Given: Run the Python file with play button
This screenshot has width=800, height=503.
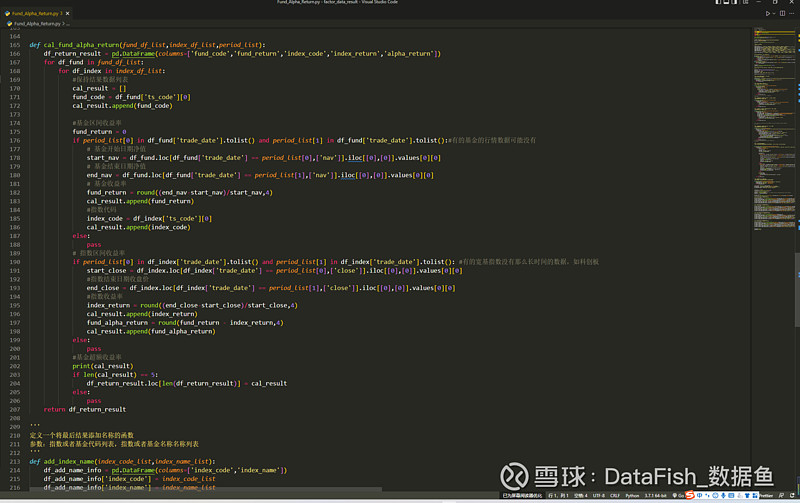Looking at the screenshot, I should click(767, 13).
